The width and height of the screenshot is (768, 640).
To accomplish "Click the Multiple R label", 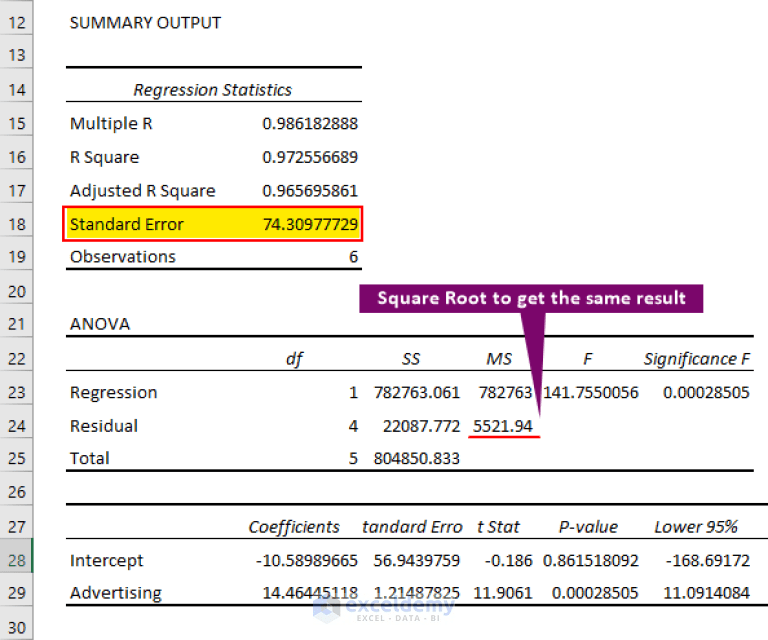I will [x=111, y=123].
